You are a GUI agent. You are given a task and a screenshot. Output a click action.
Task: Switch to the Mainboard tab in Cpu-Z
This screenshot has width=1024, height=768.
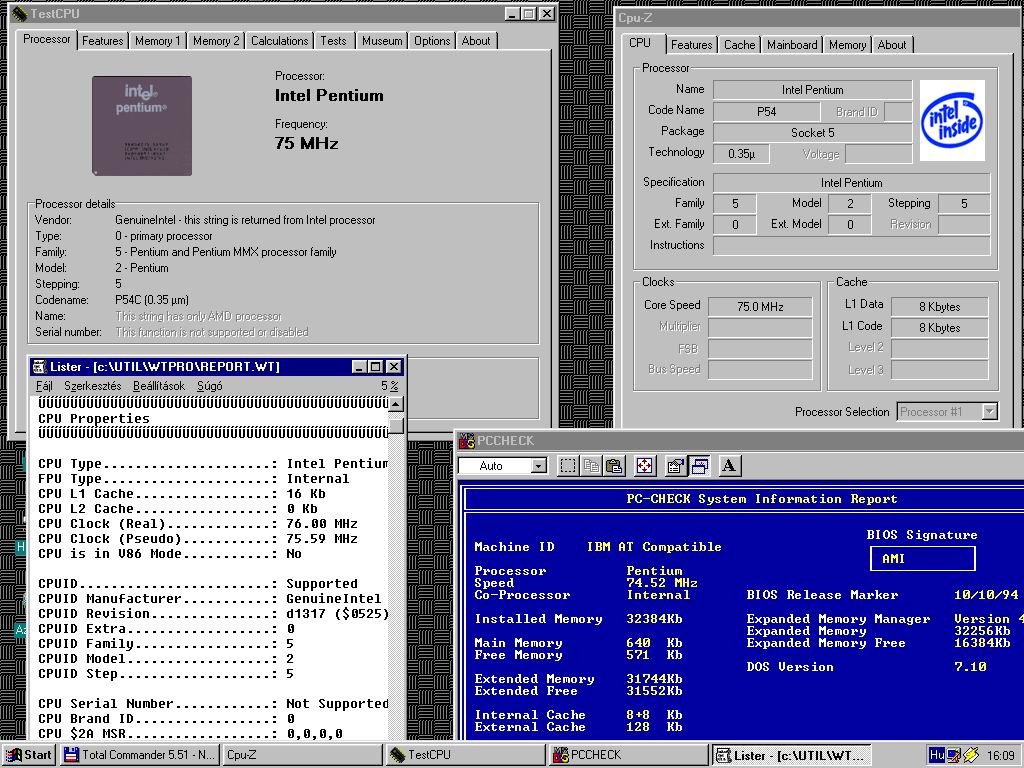(792, 45)
